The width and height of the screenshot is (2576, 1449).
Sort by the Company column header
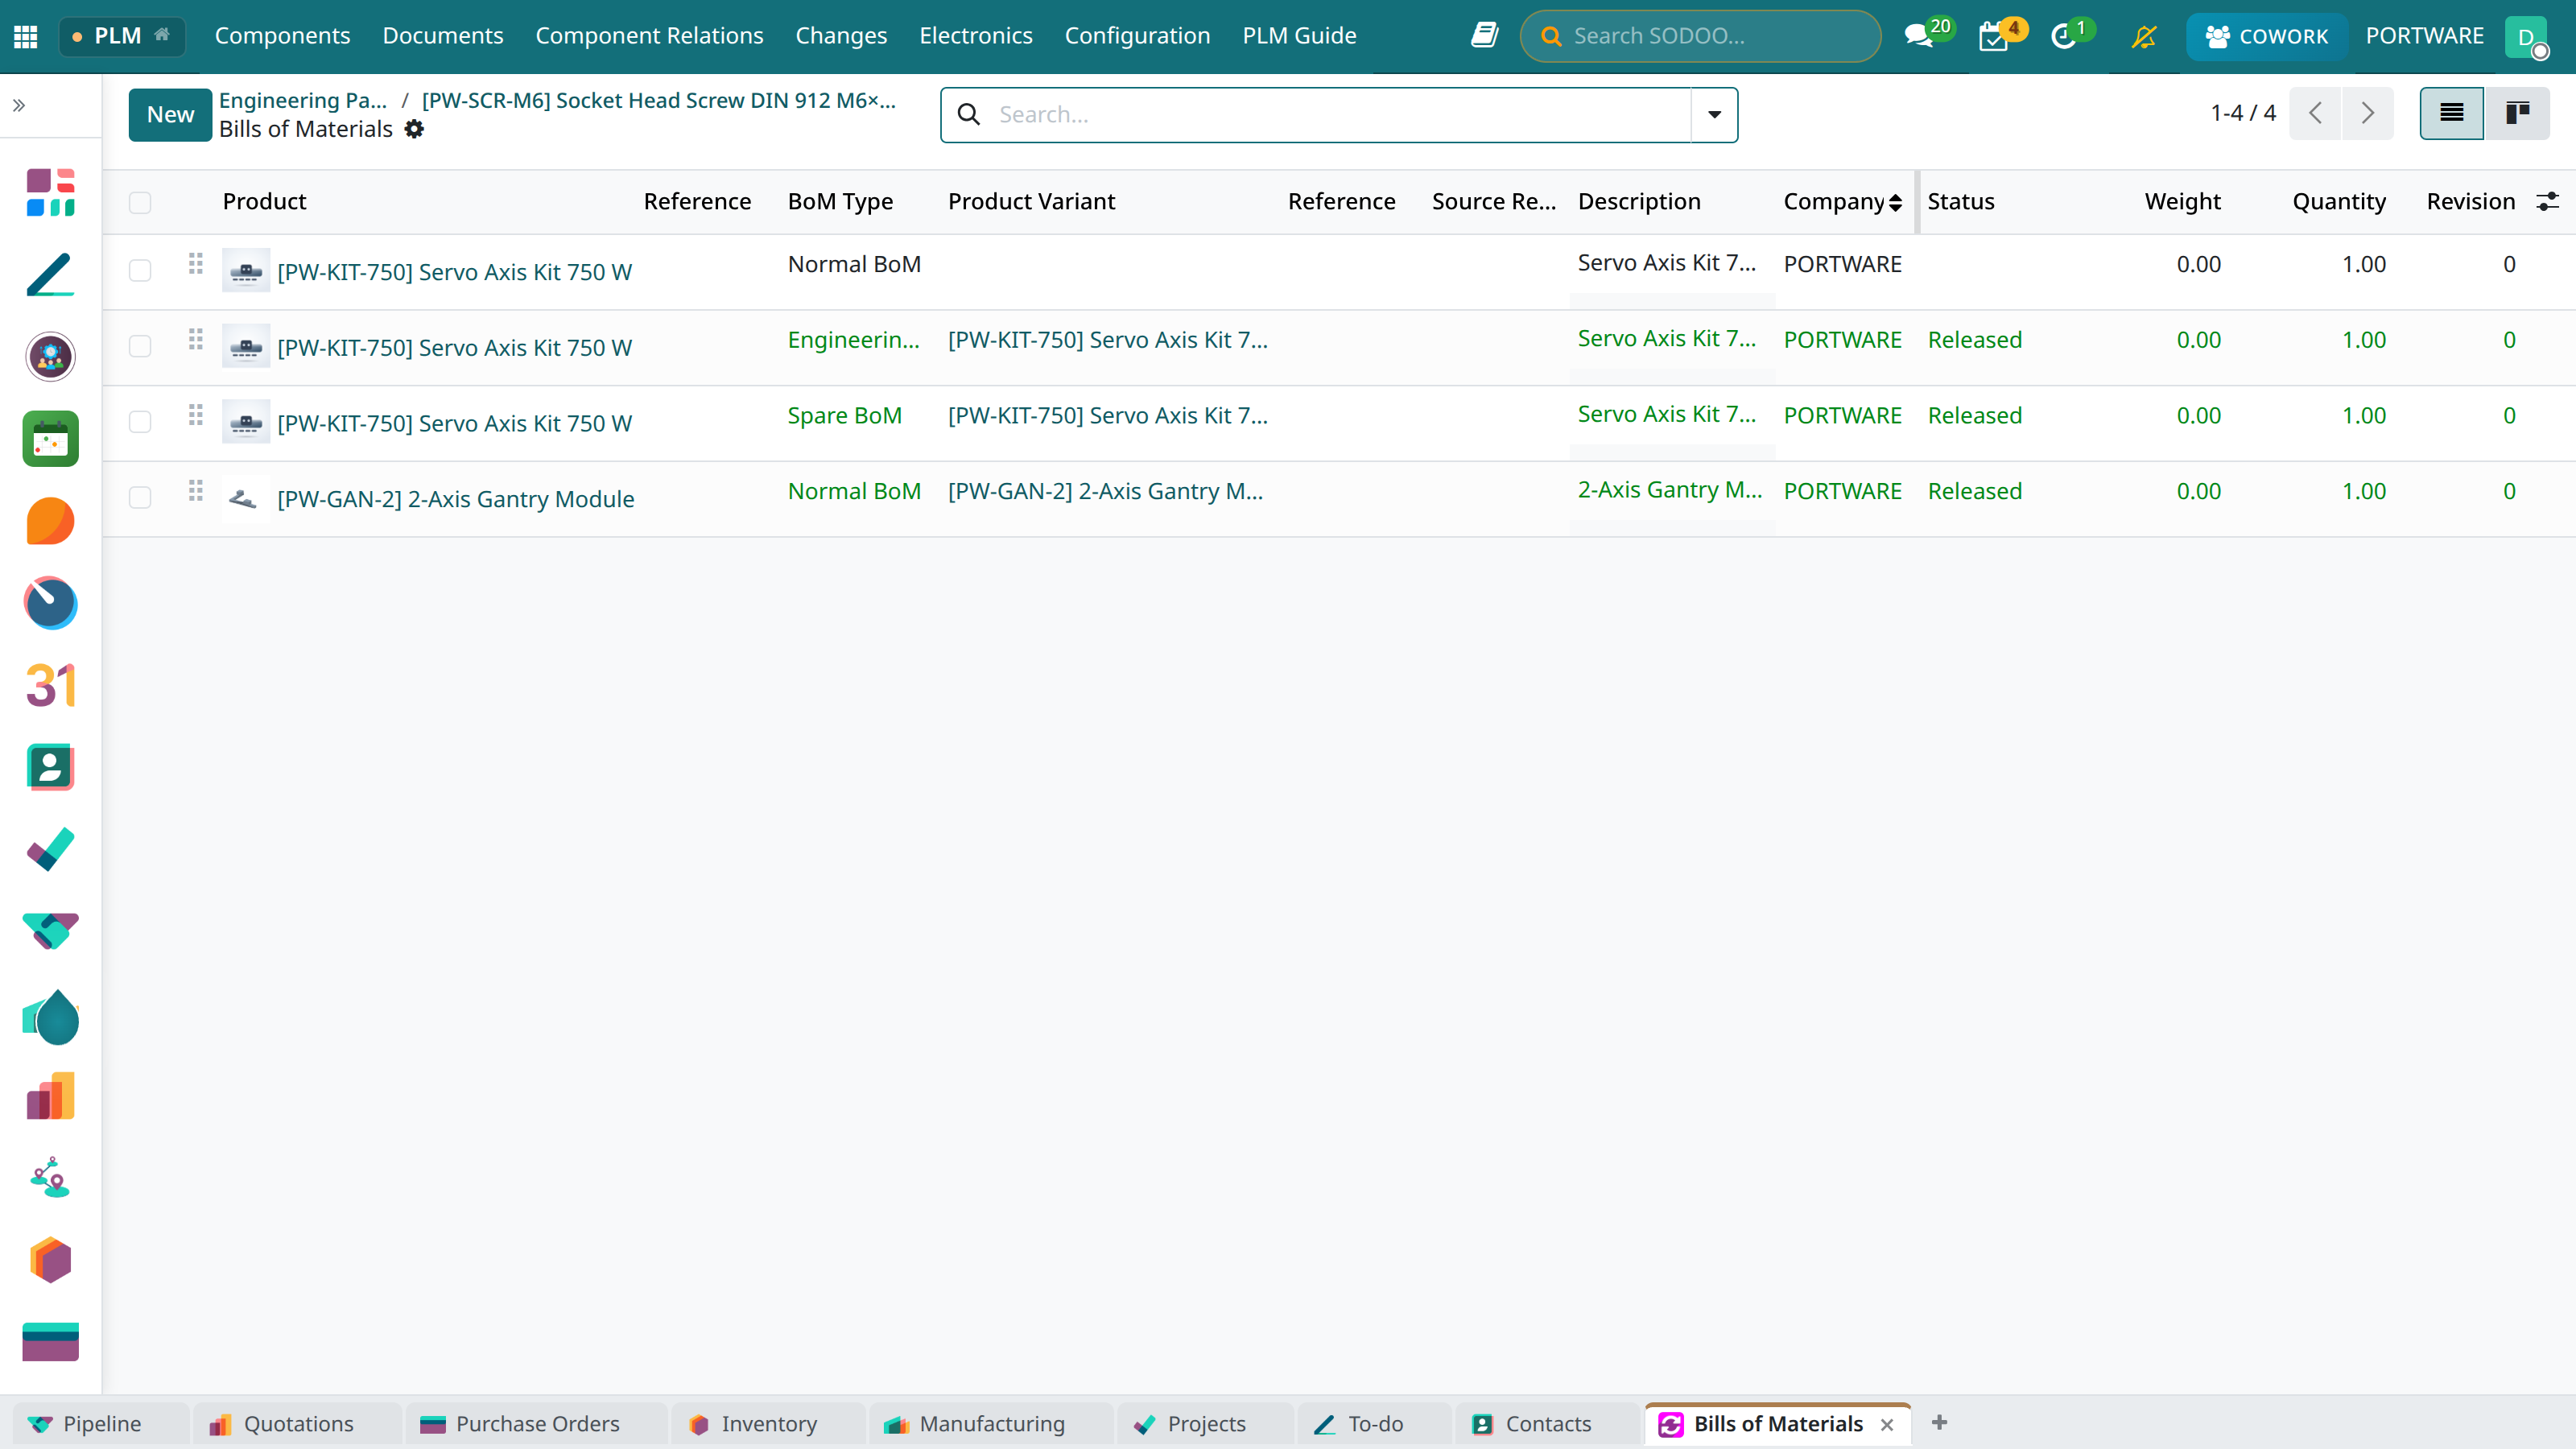[x=1842, y=201]
